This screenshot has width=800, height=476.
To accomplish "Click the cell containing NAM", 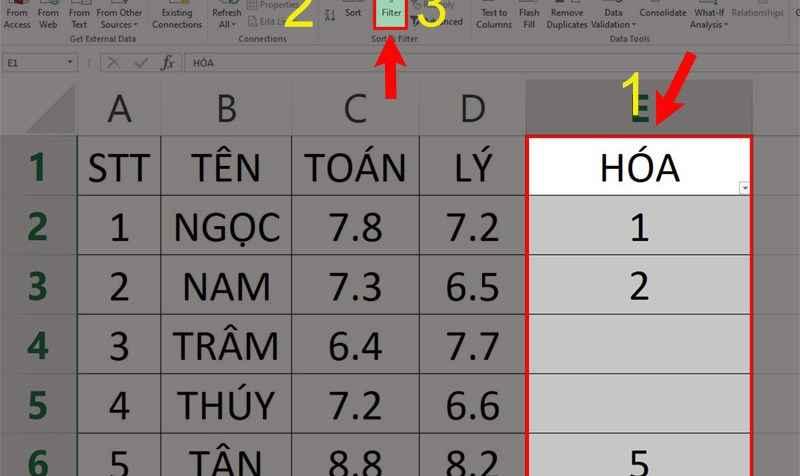I will point(227,284).
